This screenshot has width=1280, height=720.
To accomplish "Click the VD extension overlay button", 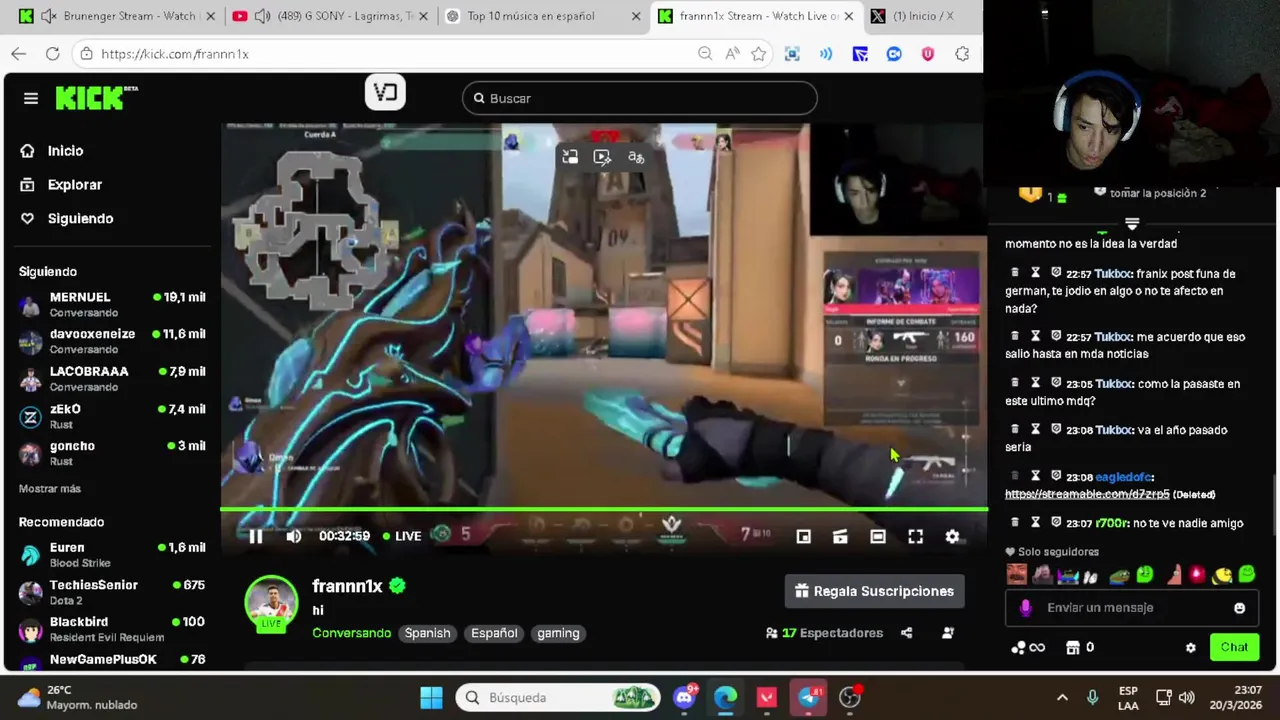I will (385, 93).
